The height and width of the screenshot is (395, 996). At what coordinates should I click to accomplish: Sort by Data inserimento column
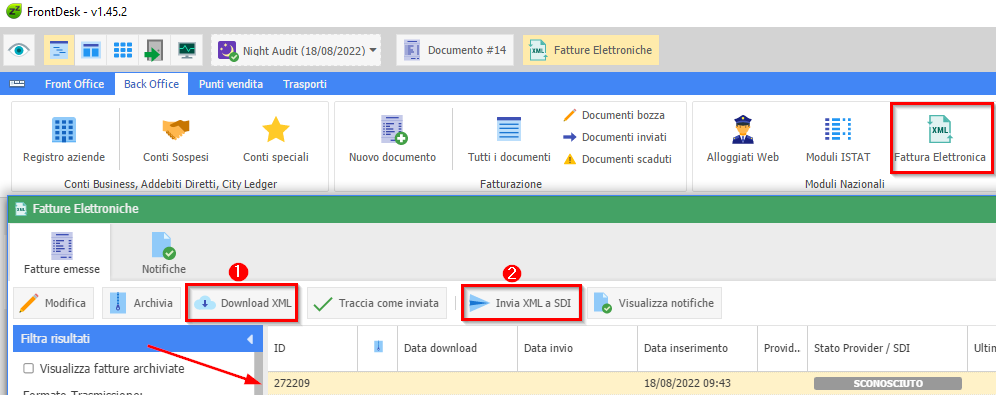tap(697, 348)
